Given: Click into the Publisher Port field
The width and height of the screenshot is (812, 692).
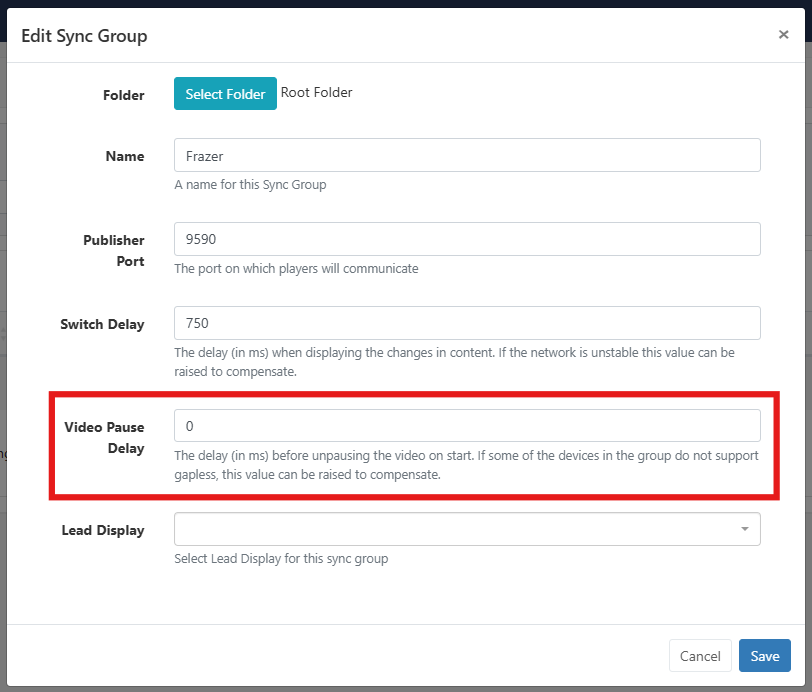Looking at the screenshot, I should point(467,239).
